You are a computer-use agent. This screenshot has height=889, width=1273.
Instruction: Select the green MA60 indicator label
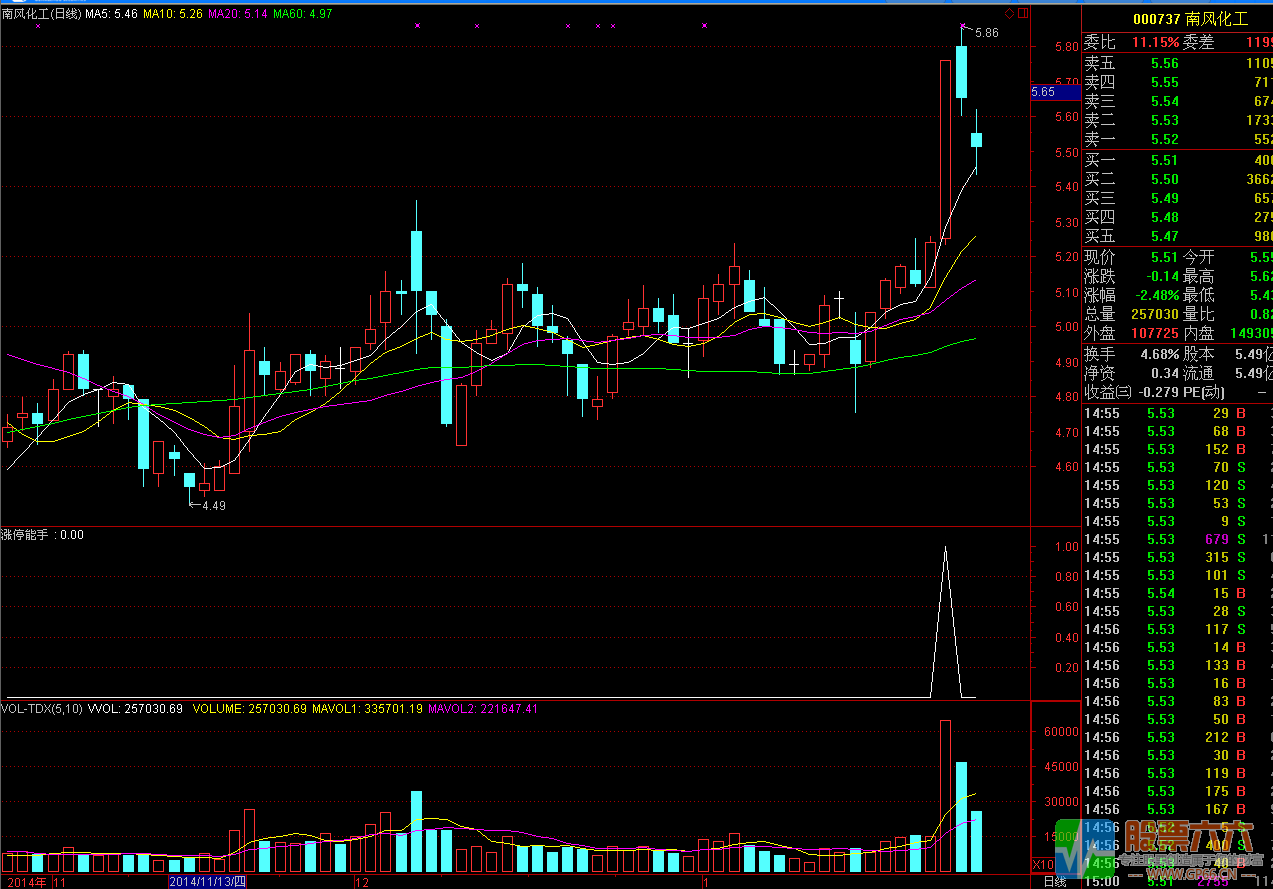[303, 14]
